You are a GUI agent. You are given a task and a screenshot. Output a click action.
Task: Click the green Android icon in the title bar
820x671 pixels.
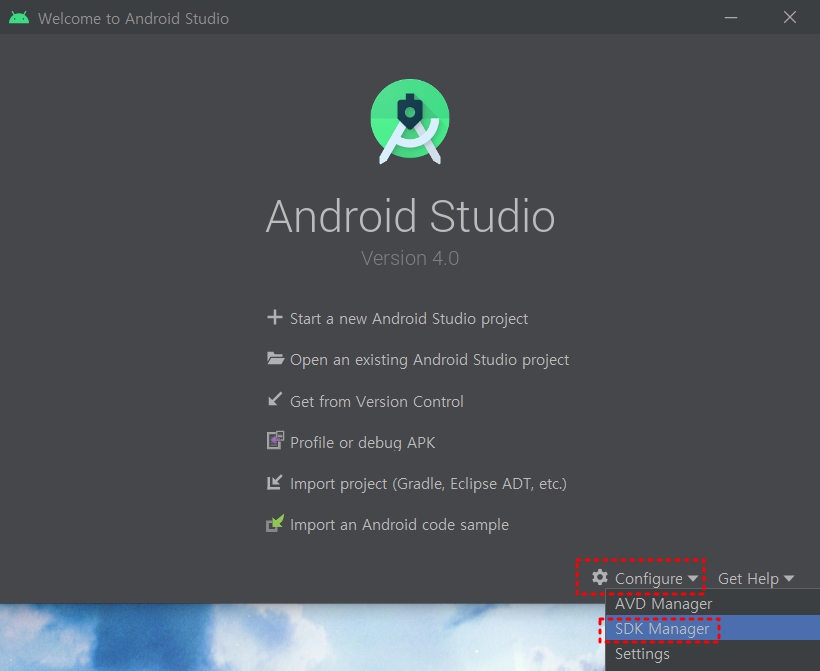[x=19, y=18]
